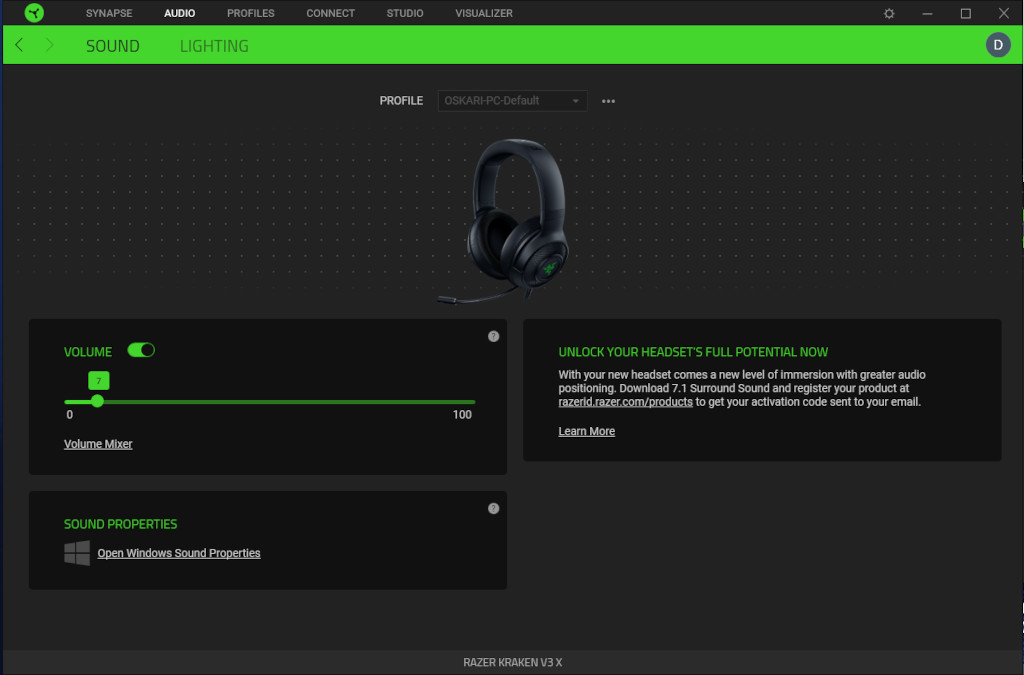This screenshot has height=675, width=1024.
Task: Open settings via the gear icon
Action: pos(889,13)
